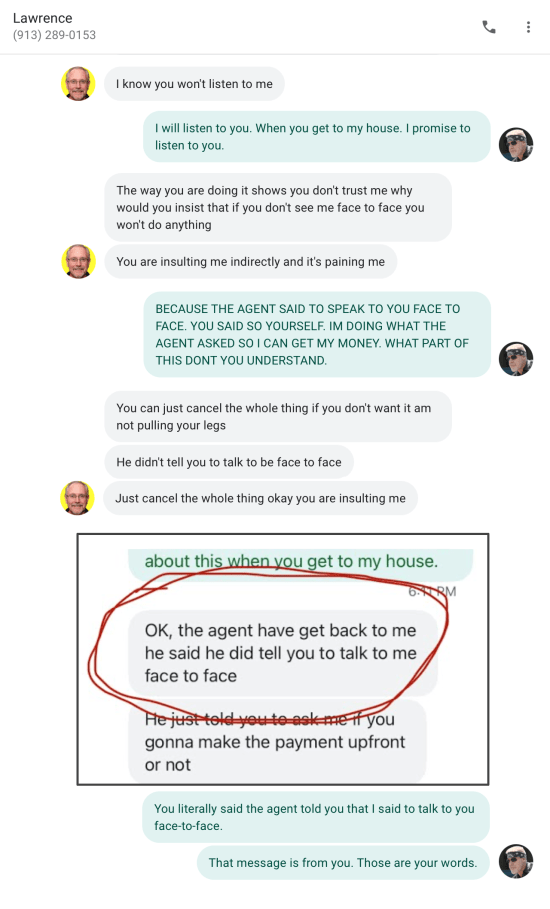Call Lawrence using the phone icon
This screenshot has width=550, height=909.
489,27
